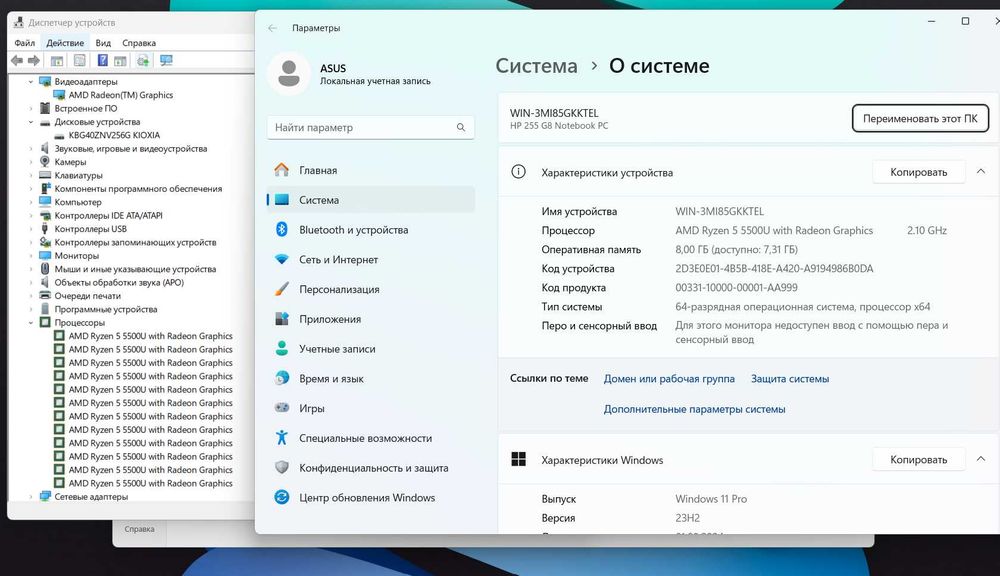Collapse the Процессоры tree node
This screenshot has height=576, width=1000.
pos(30,323)
